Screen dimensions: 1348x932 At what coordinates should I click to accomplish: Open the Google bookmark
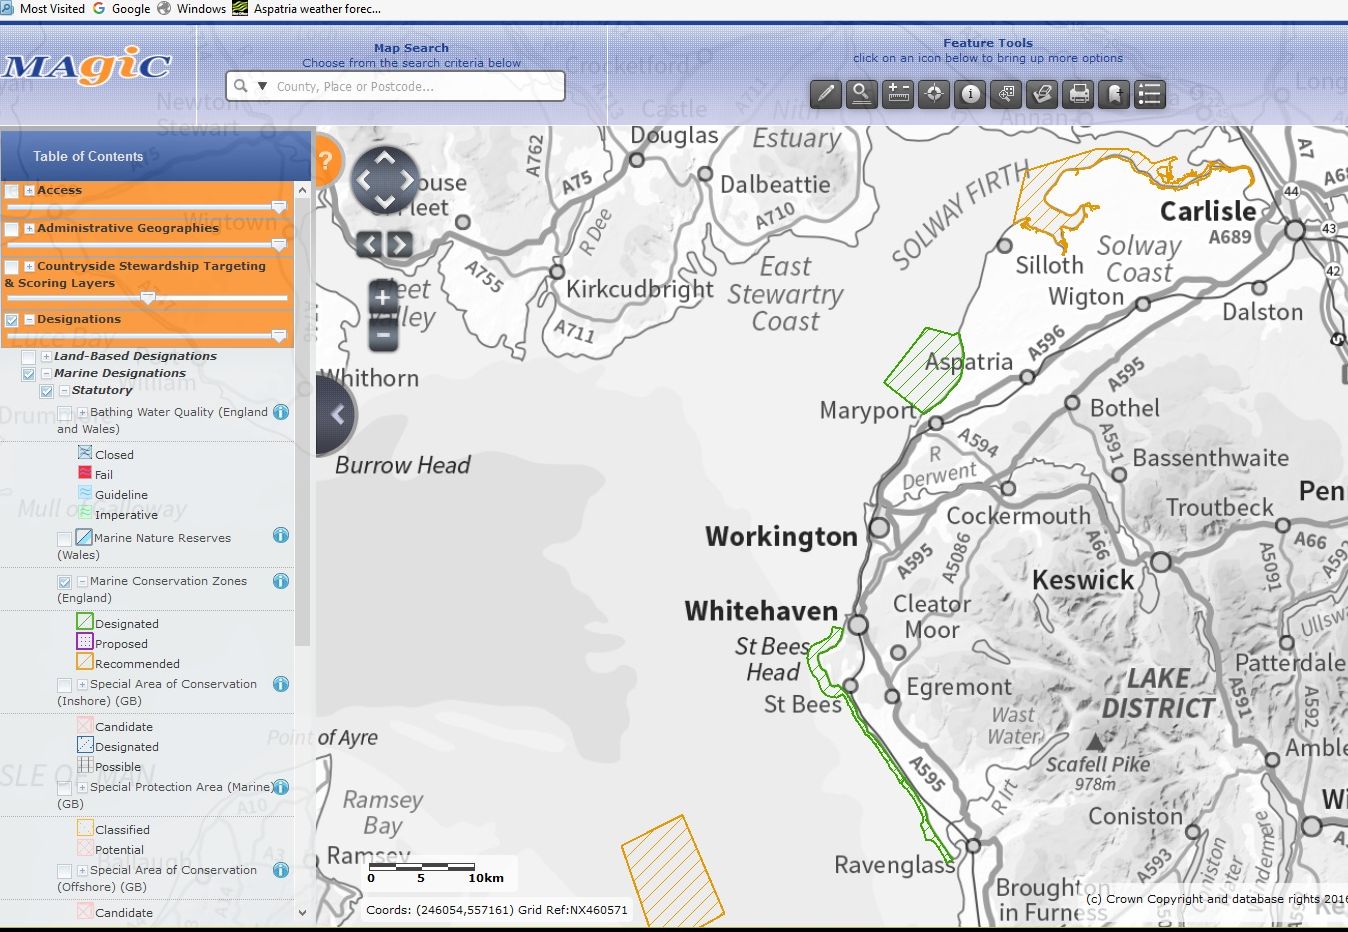121,9
